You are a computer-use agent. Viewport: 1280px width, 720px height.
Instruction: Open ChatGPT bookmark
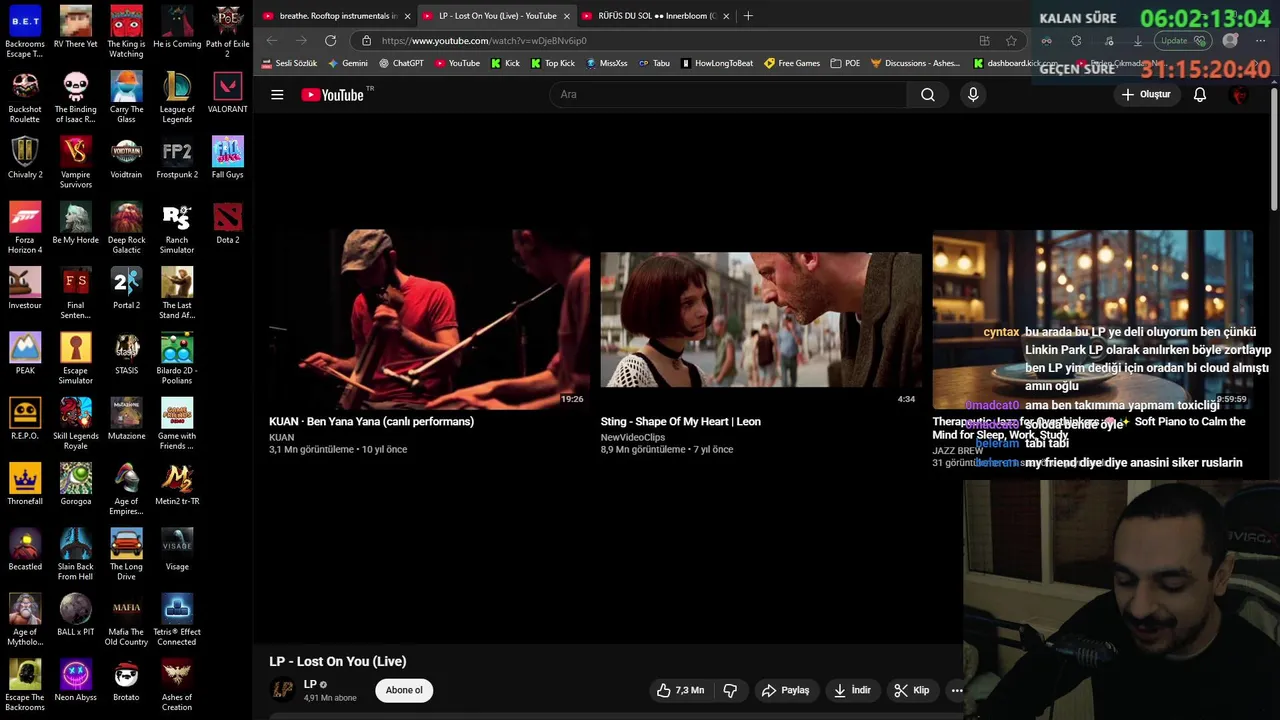(401, 63)
